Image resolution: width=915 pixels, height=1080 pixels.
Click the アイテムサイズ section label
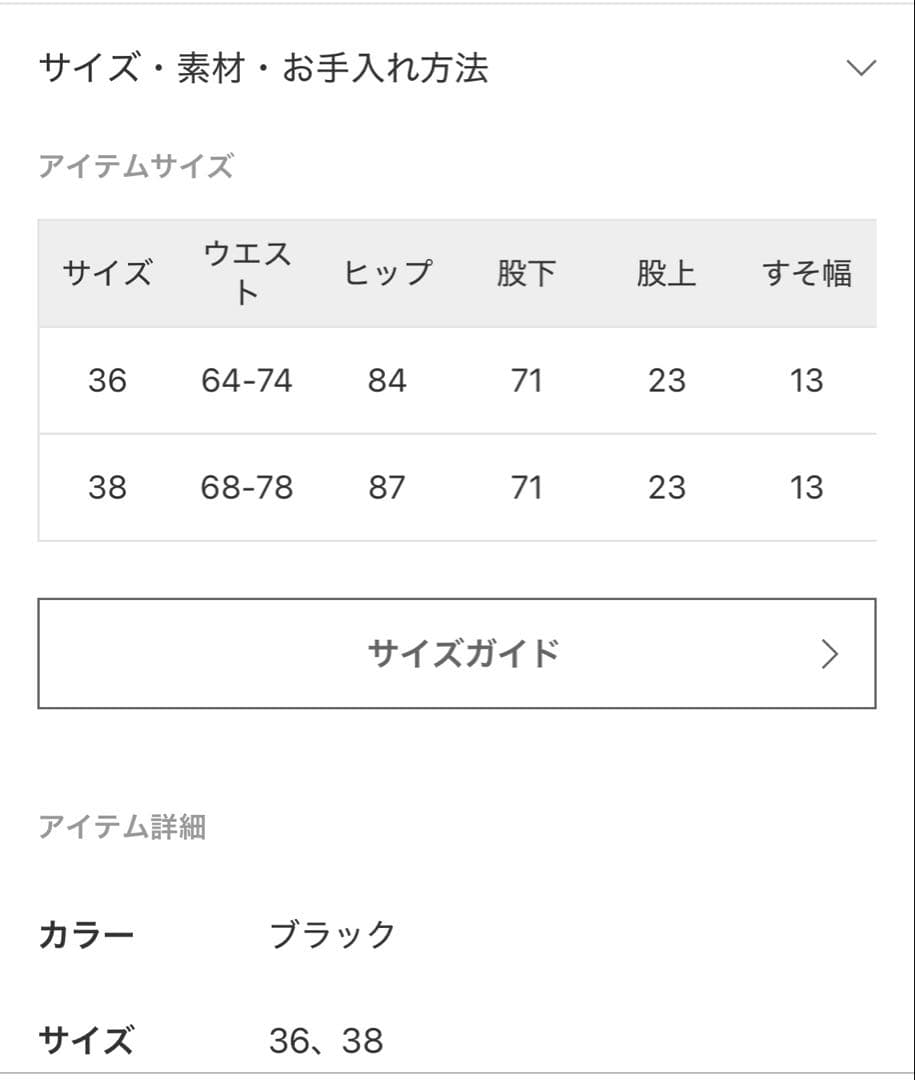coord(136,166)
